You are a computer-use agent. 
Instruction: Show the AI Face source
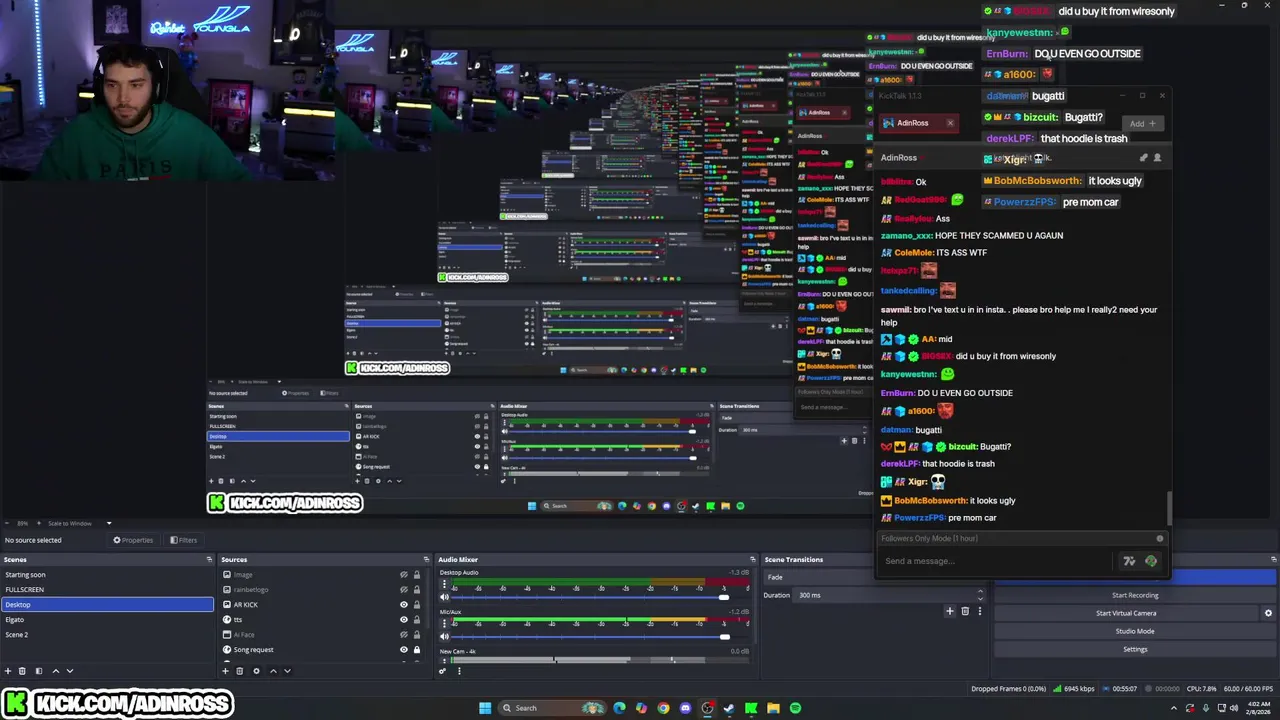coord(404,635)
